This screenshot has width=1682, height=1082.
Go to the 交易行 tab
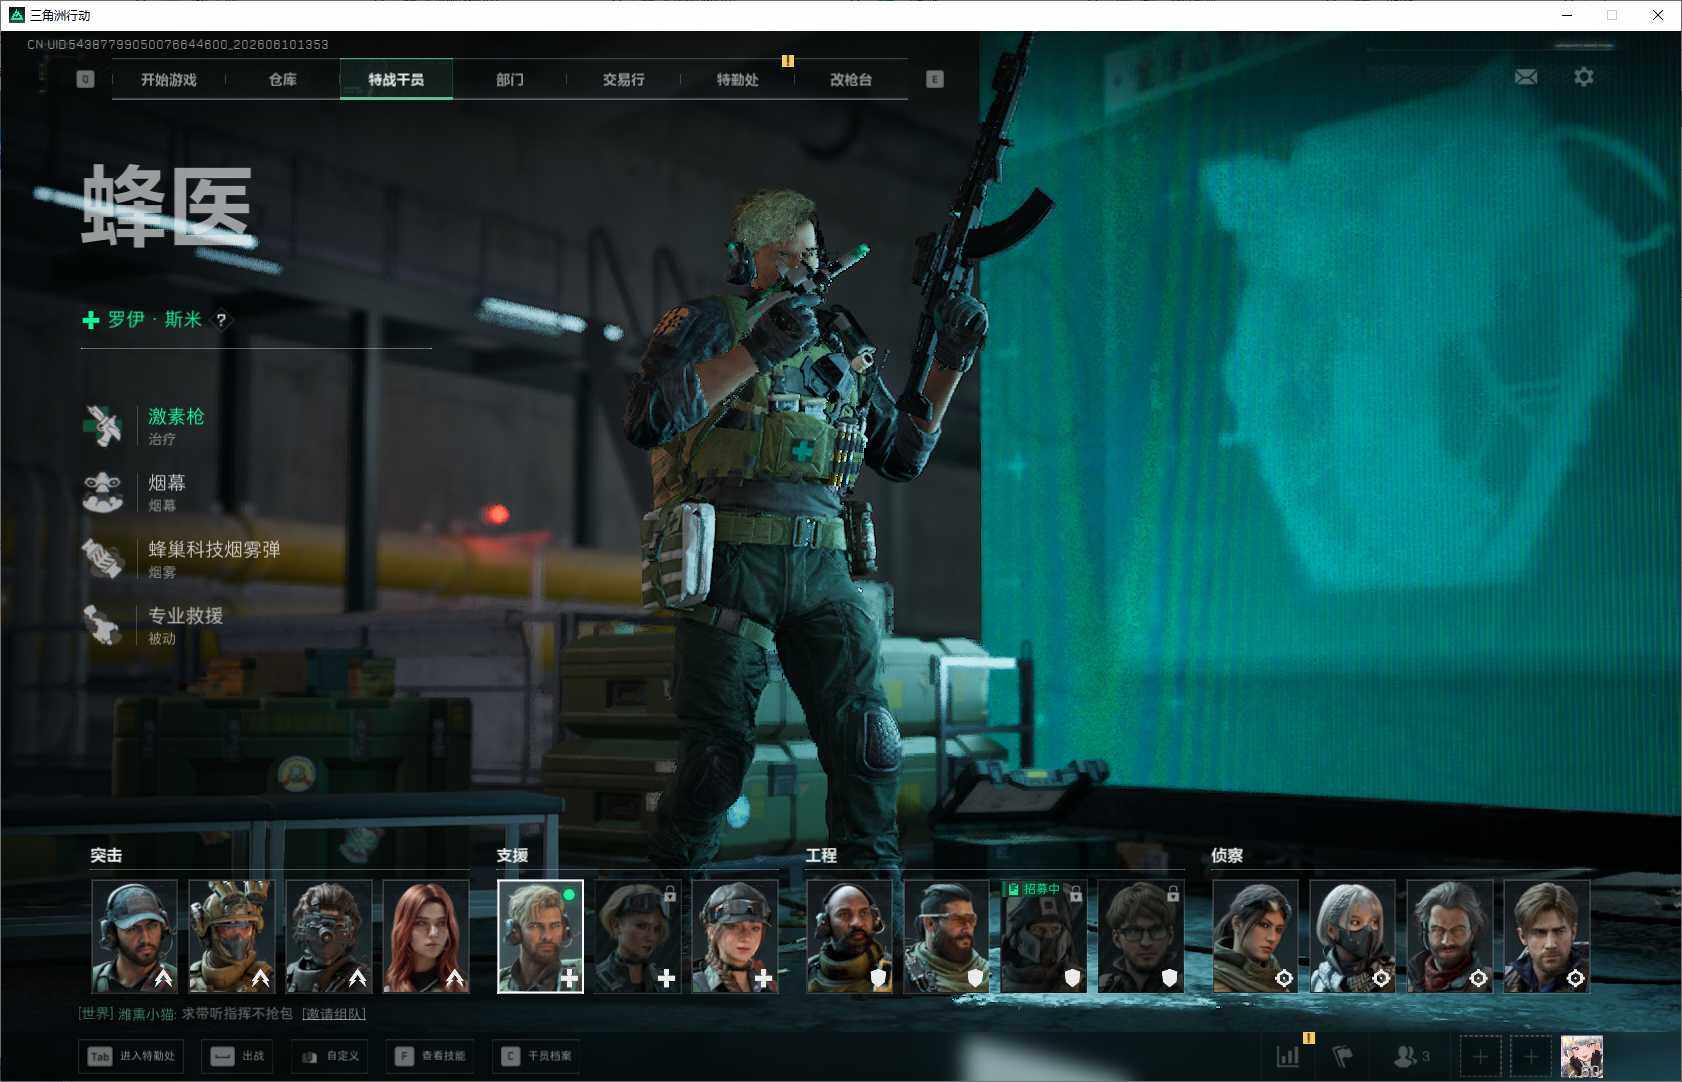pos(623,79)
